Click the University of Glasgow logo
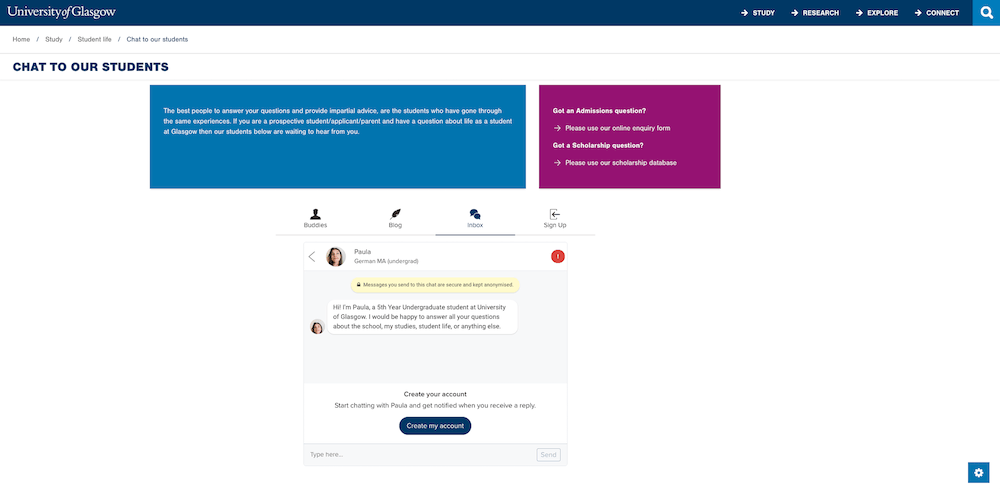 [62, 12]
